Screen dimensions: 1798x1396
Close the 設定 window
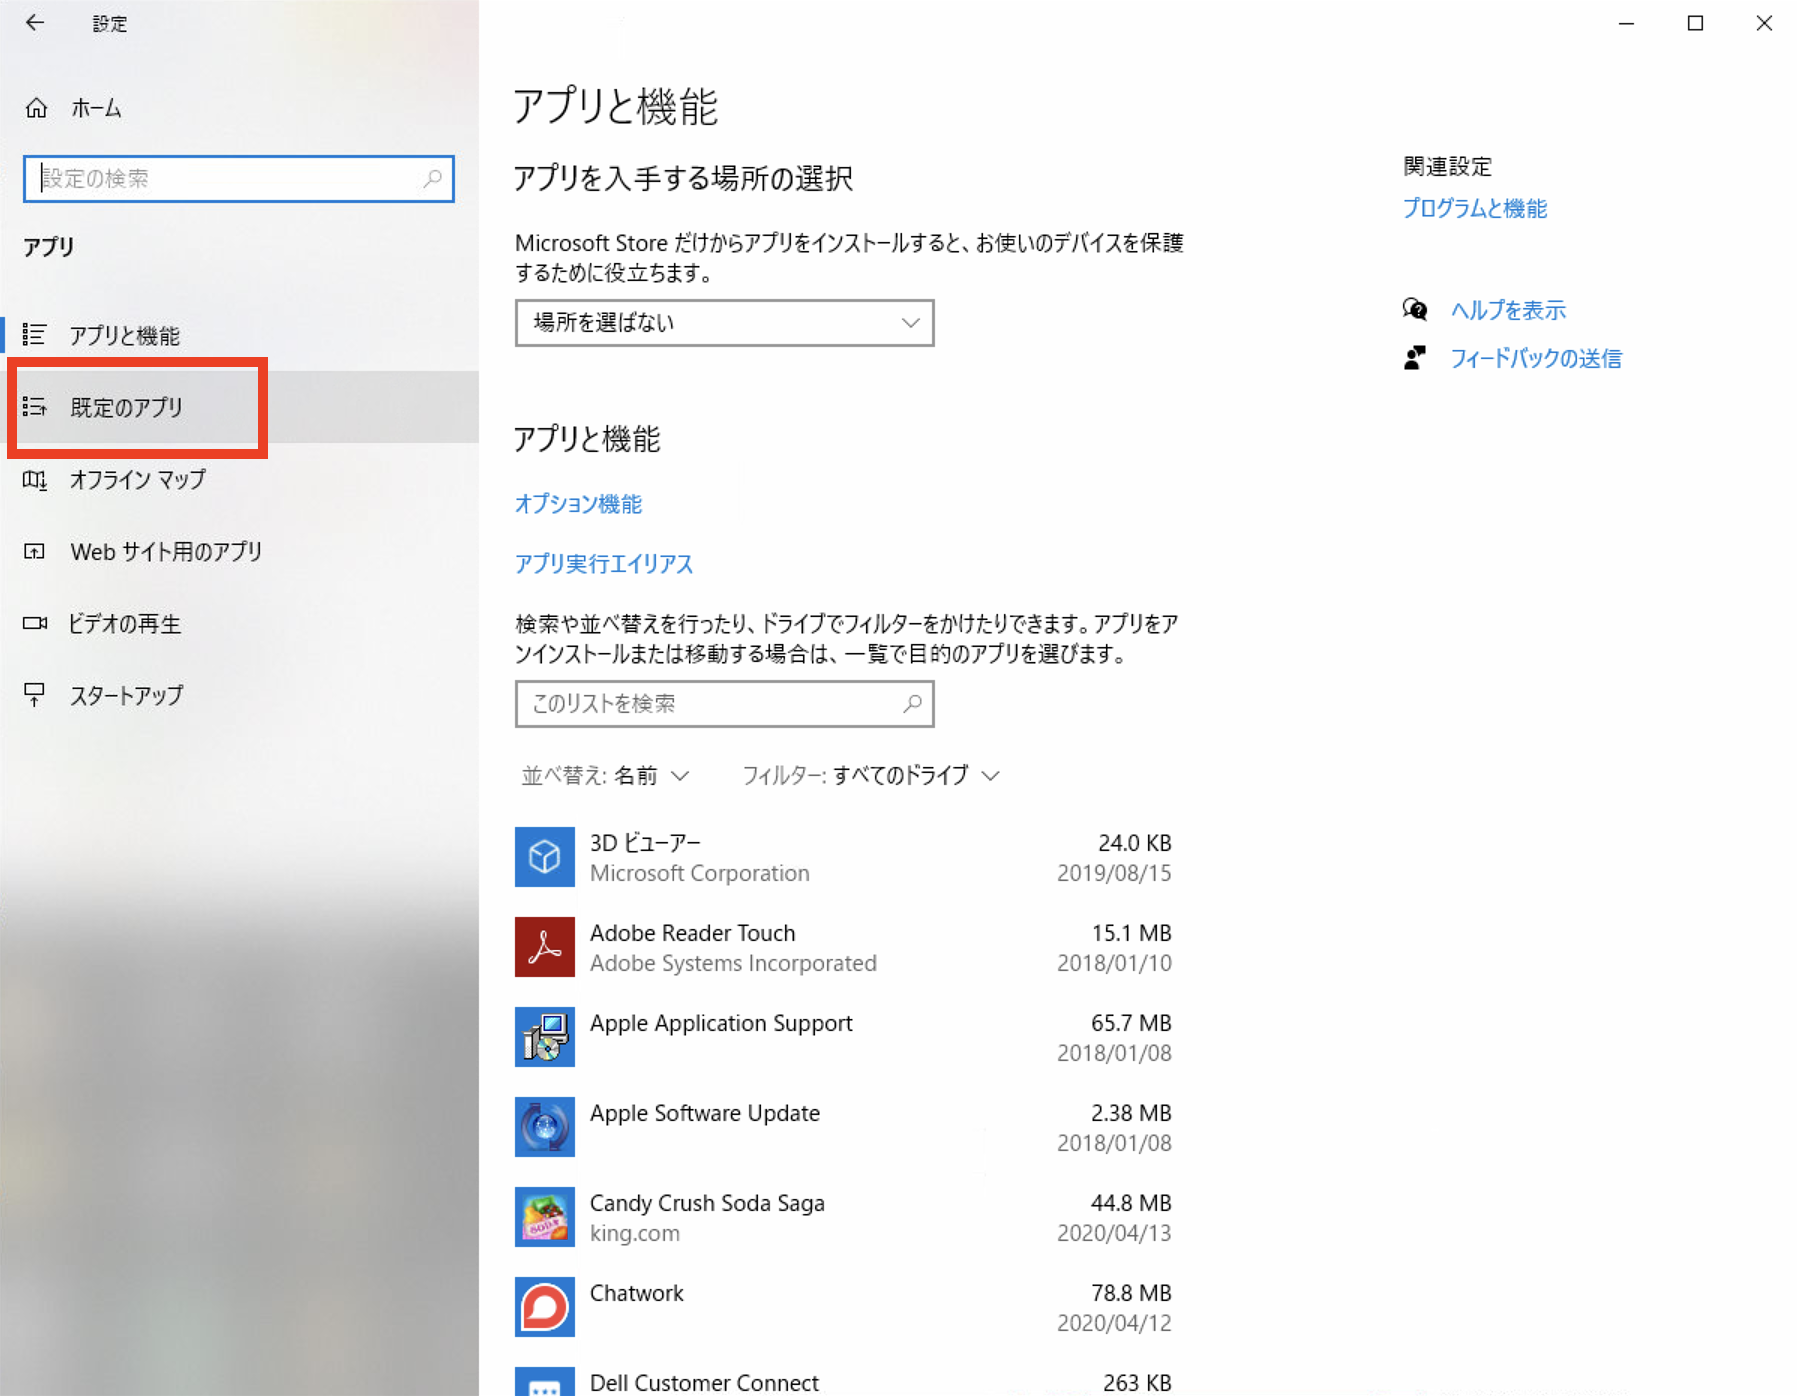(1764, 23)
